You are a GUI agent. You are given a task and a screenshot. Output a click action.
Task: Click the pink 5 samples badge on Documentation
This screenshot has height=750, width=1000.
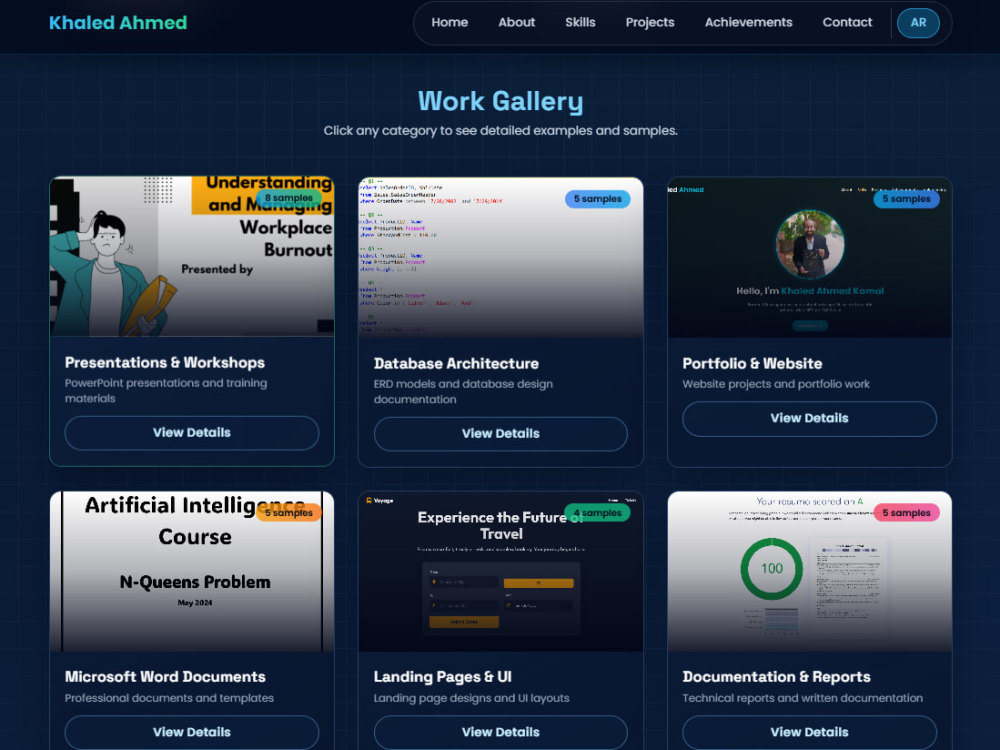click(x=906, y=513)
